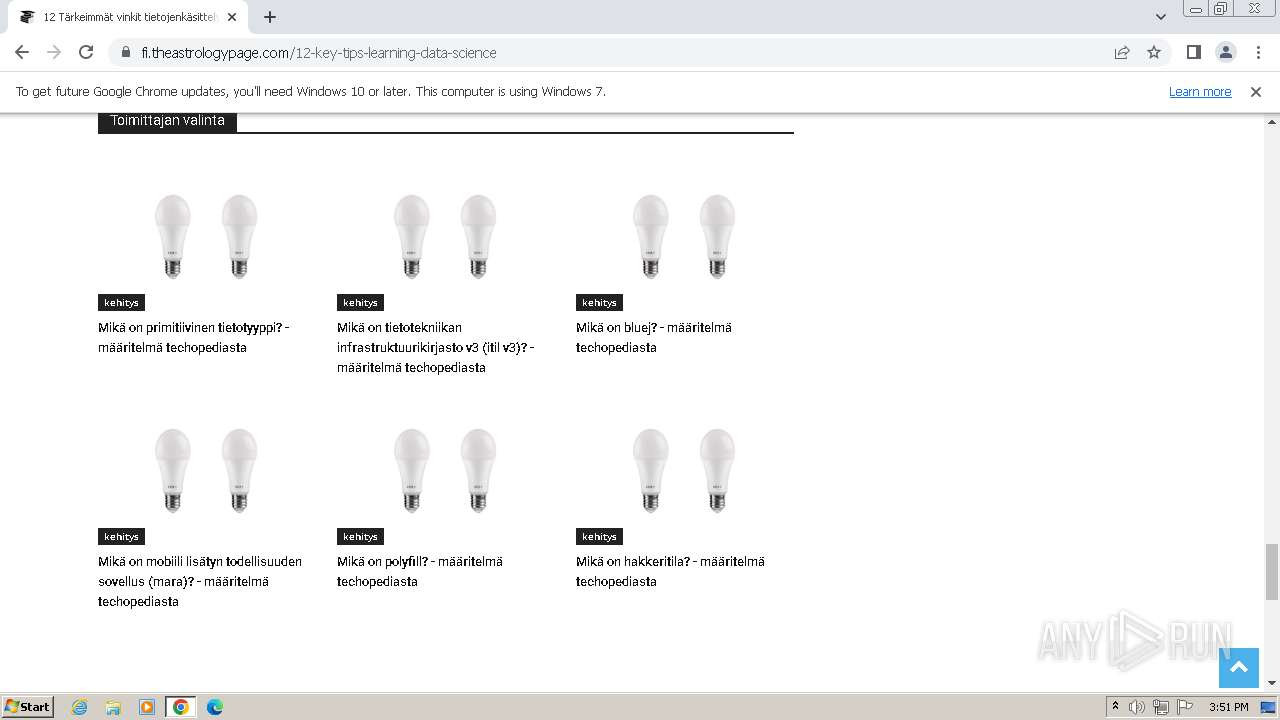Expand the tab search dropdown arrow
Viewport: 1280px width, 720px height.
(x=1160, y=17)
